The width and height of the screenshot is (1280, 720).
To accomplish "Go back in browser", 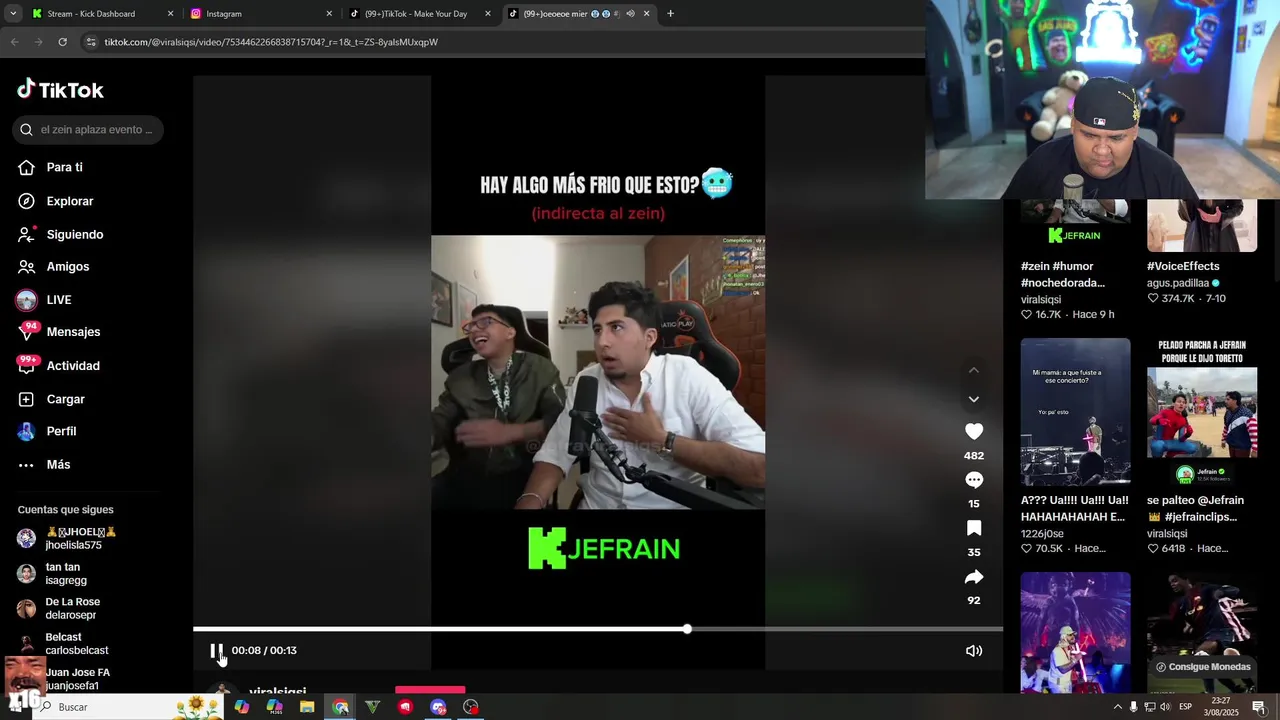I will pyautogui.click(x=14, y=42).
